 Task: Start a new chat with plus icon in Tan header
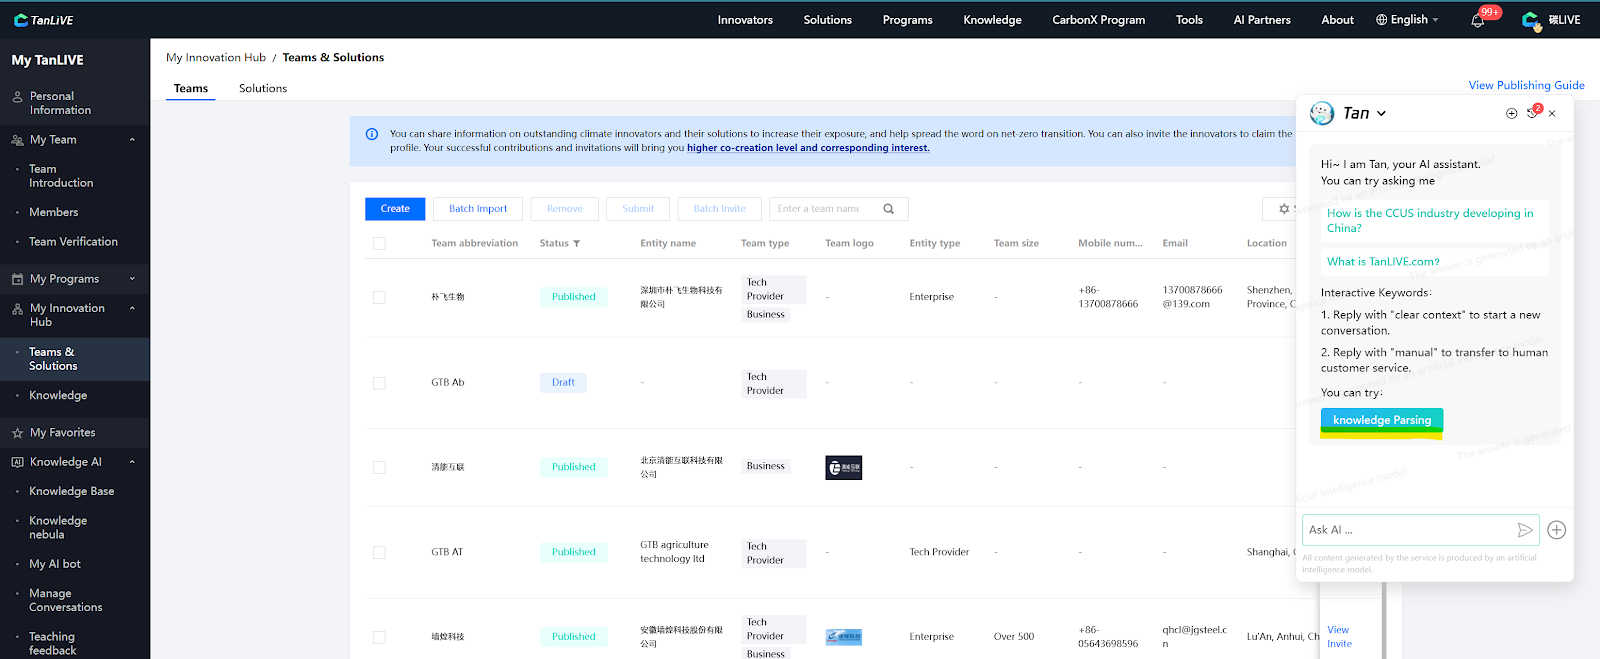tap(1511, 114)
